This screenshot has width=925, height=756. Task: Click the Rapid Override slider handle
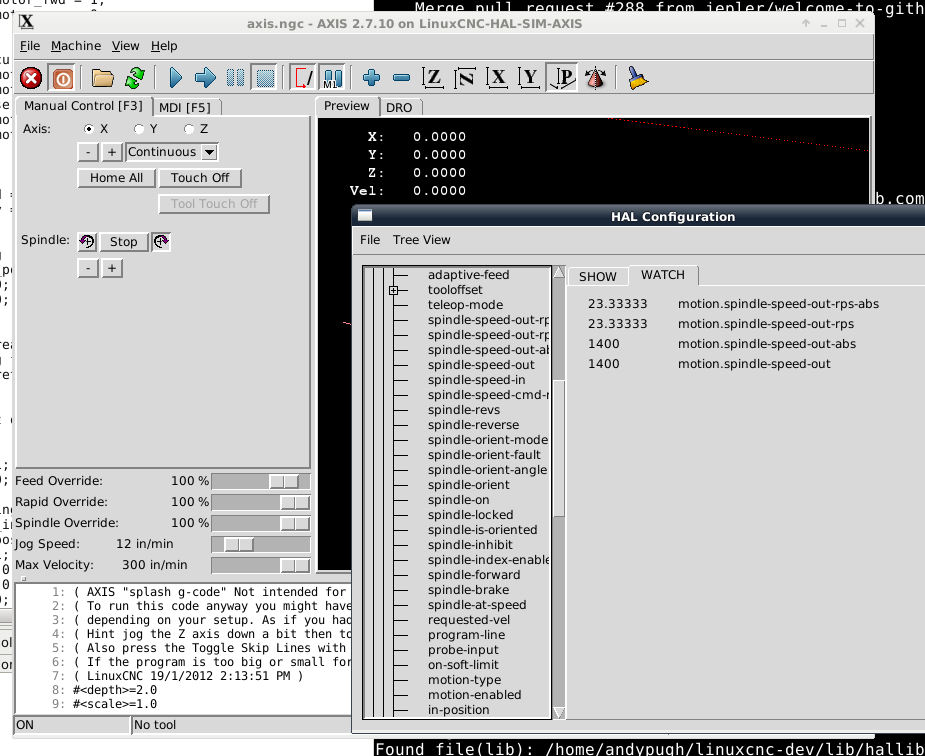tap(295, 502)
